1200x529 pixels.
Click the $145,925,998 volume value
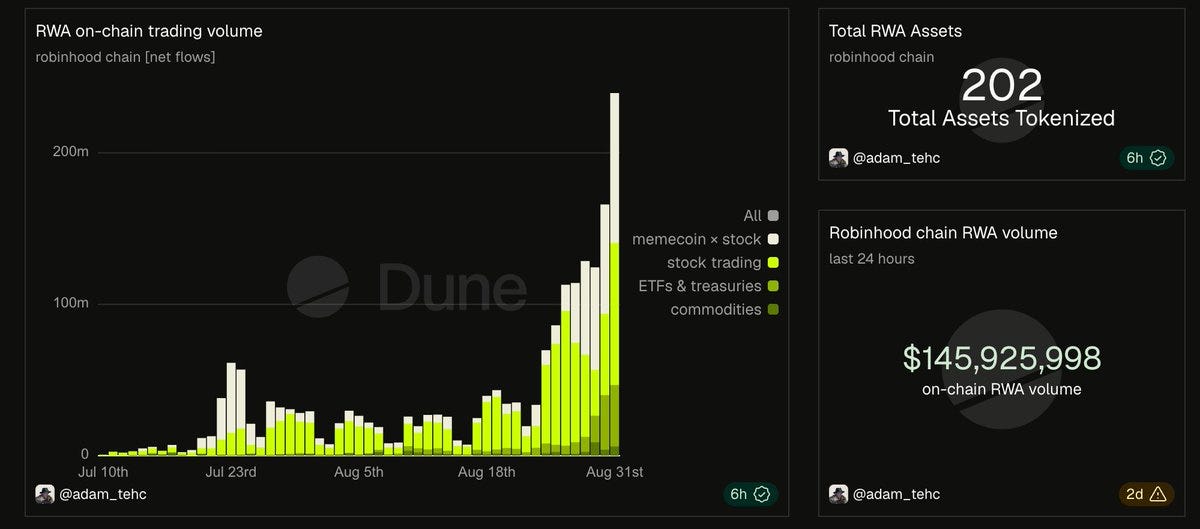click(1001, 358)
